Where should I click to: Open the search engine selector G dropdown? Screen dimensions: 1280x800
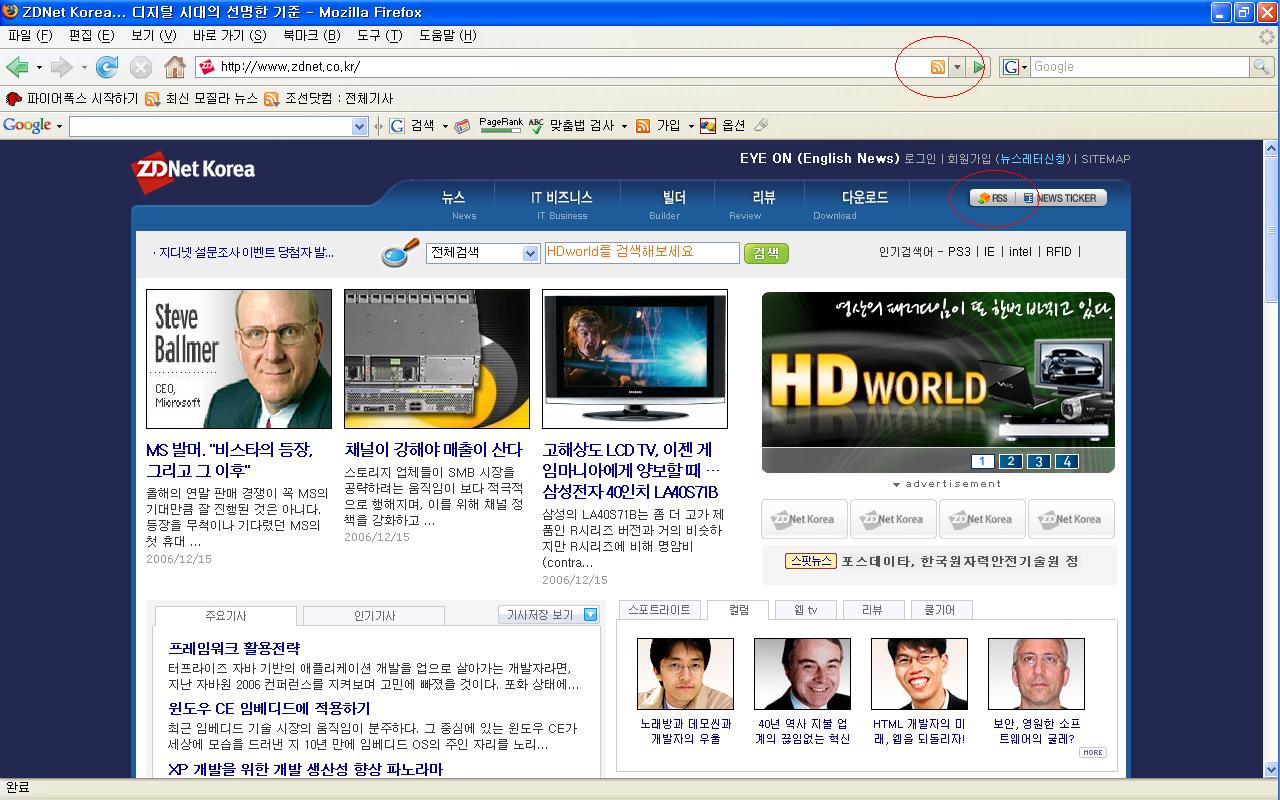point(1015,67)
